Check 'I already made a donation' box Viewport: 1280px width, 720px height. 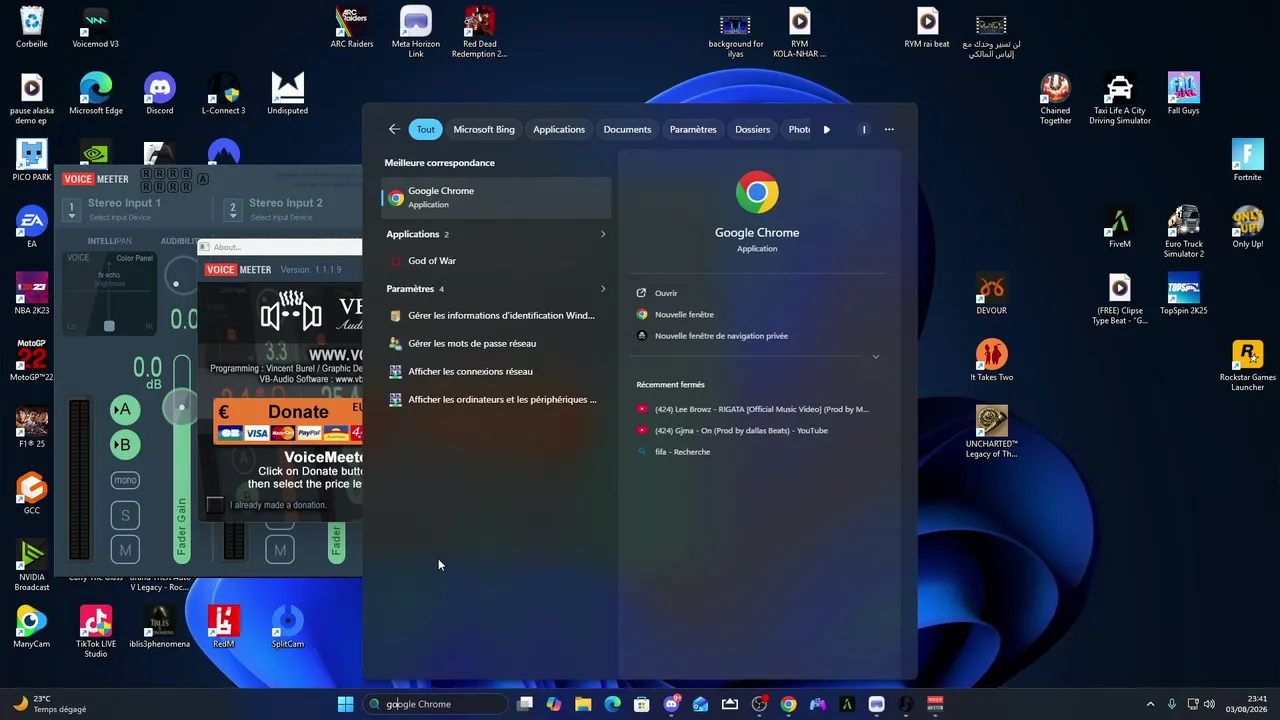coord(215,505)
